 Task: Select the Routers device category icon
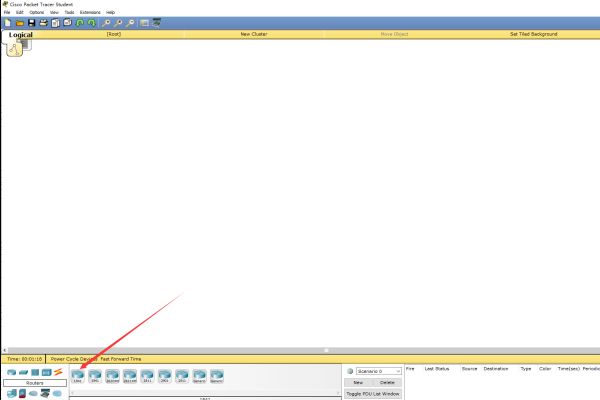(x=11, y=372)
